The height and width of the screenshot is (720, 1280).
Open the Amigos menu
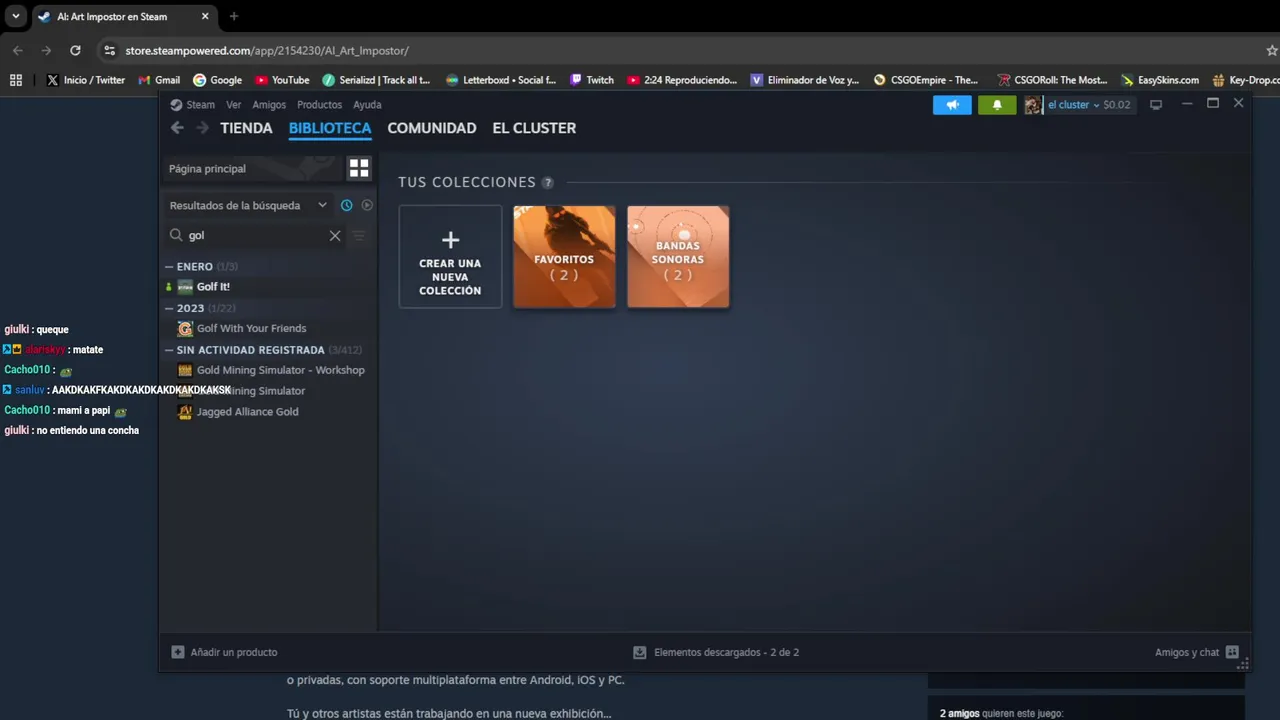[269, 104]
